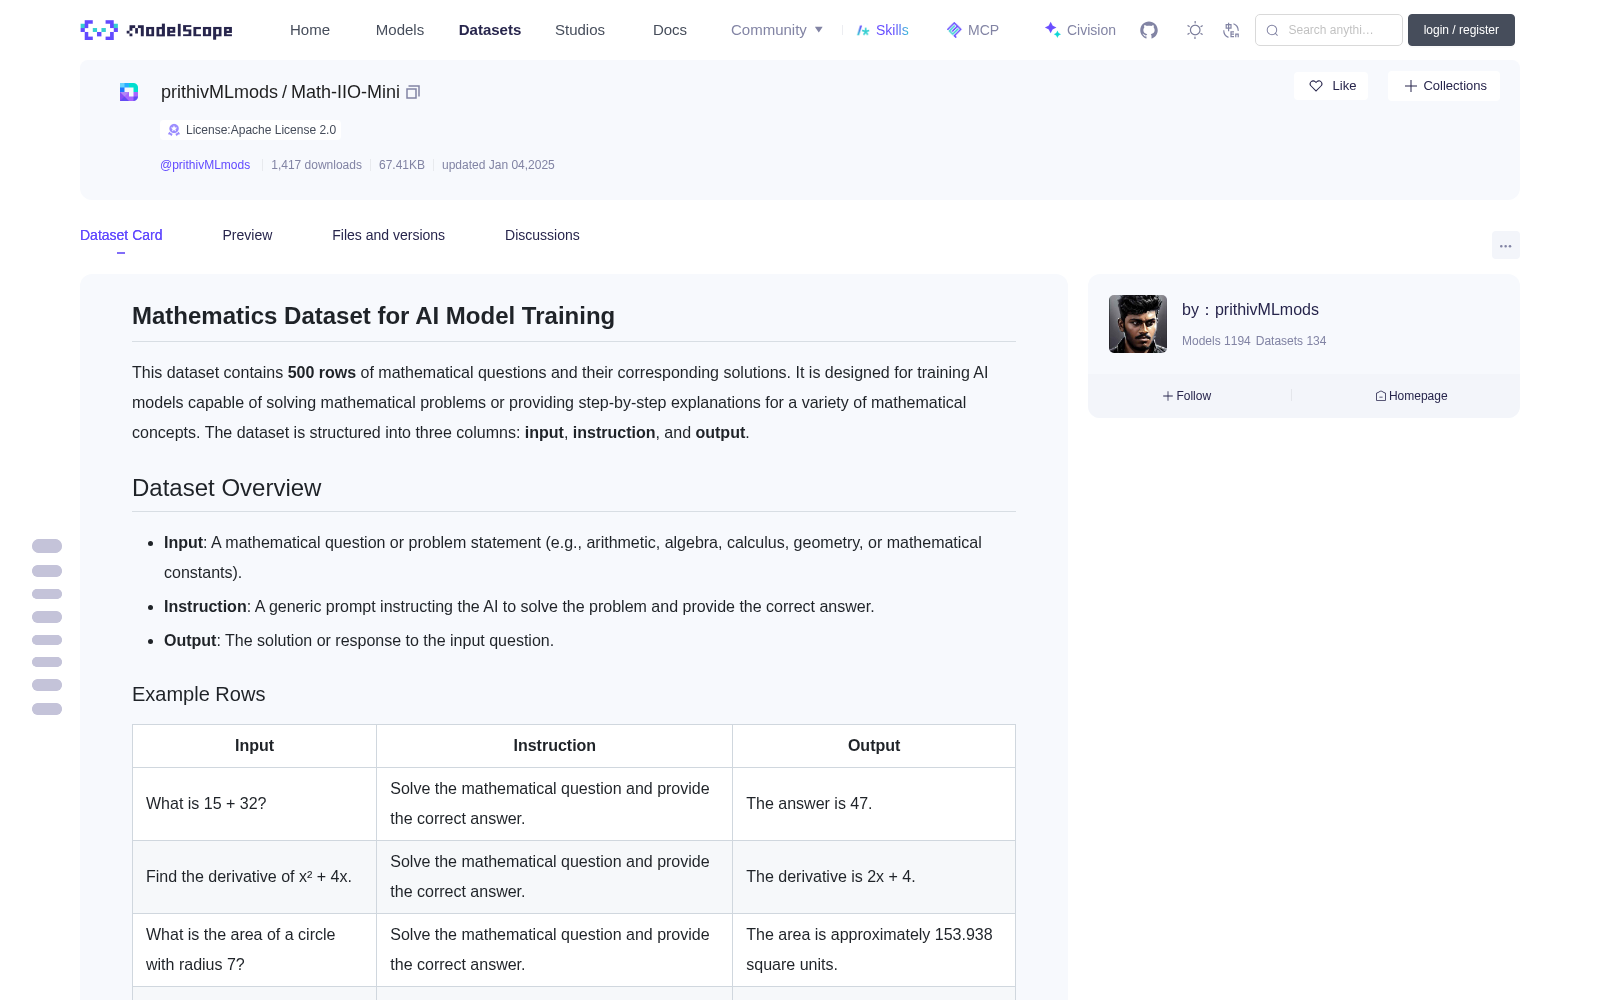The image size is (1600, 1000).
Task: Open prithivMLmods profile picture
Action: pos(1138,324)
